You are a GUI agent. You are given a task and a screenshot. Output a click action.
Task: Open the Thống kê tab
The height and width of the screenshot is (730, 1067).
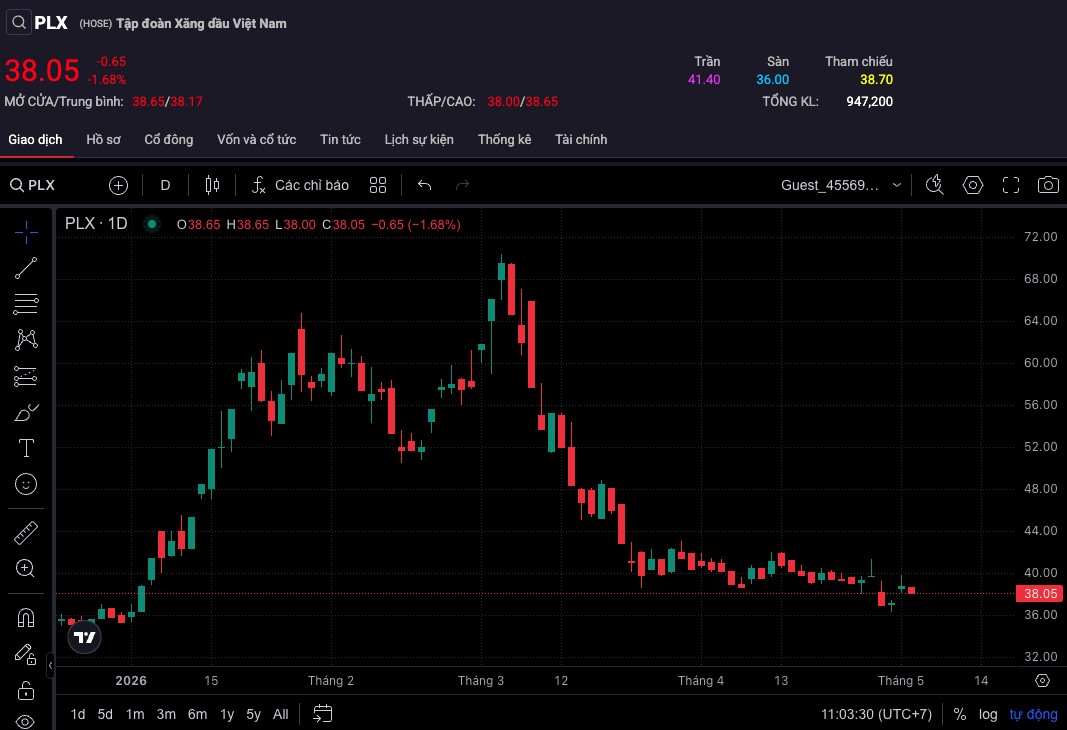click(x=504, y=139)
